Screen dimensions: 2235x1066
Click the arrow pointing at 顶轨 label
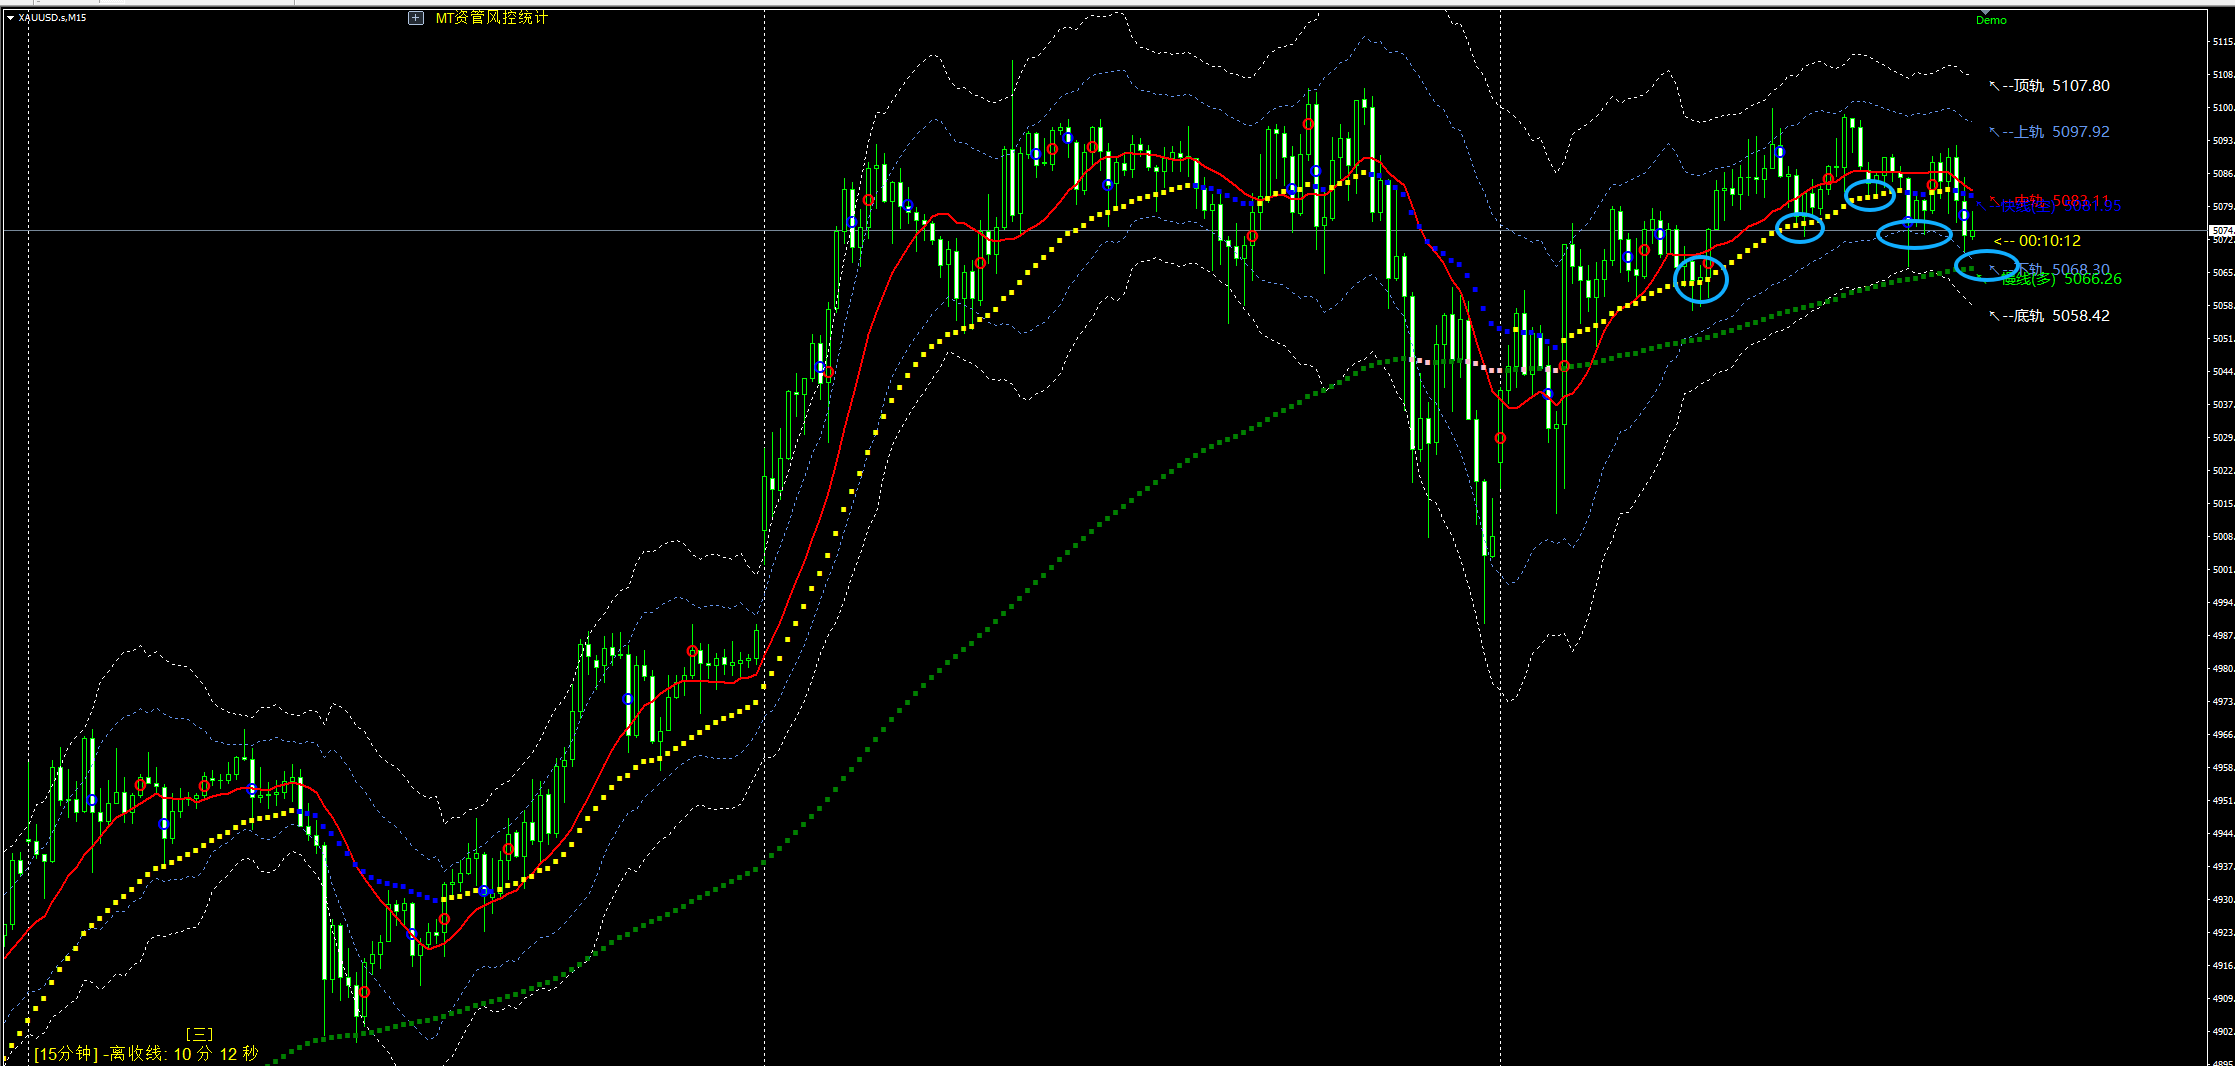(x=1995, y=86)
